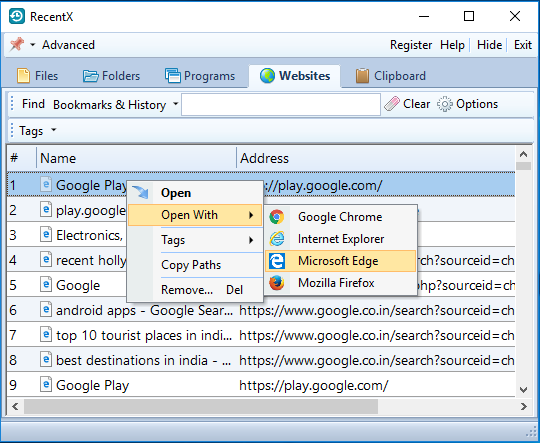The image size is (540, 443).
Task: Choose Remove... in the context menu
Action: click(x=195, y=290)
